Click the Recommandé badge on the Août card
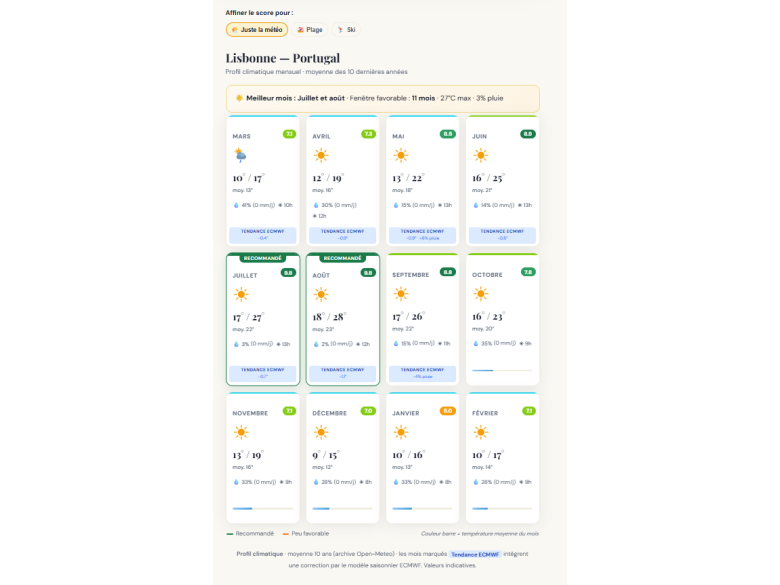The height and width of the screenshot is (585, 780). tap(343, 258)
